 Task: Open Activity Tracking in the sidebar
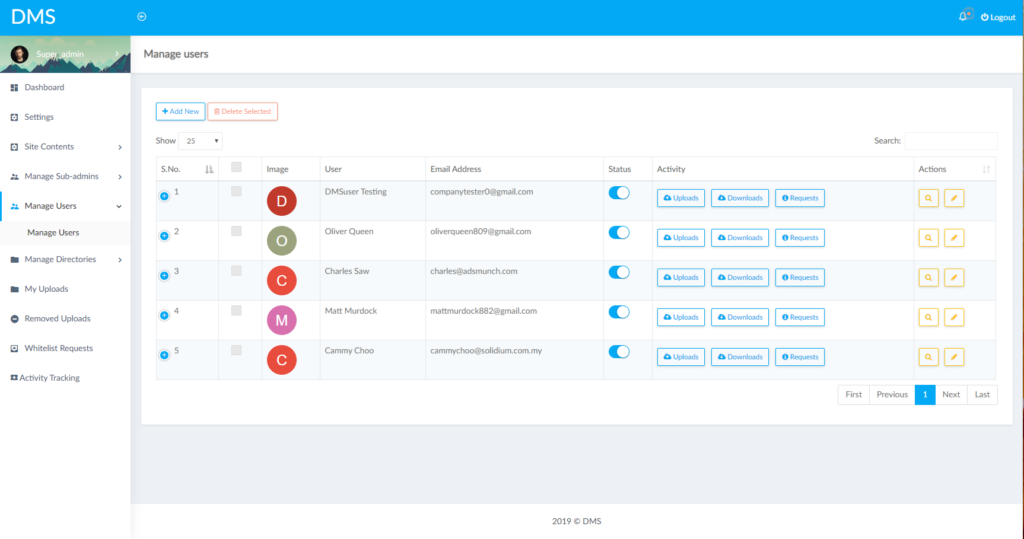click(50, 378)
